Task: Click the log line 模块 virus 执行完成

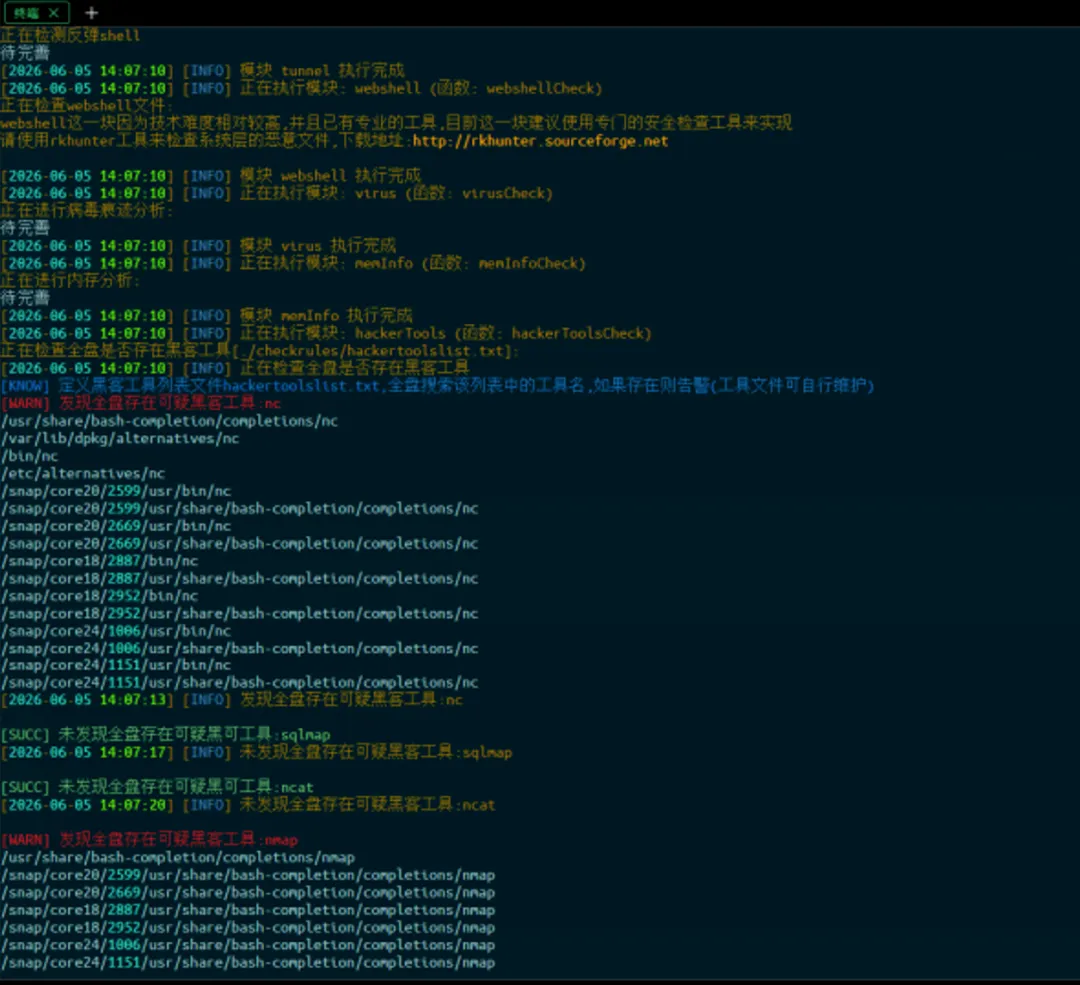Action: [198, 245]
